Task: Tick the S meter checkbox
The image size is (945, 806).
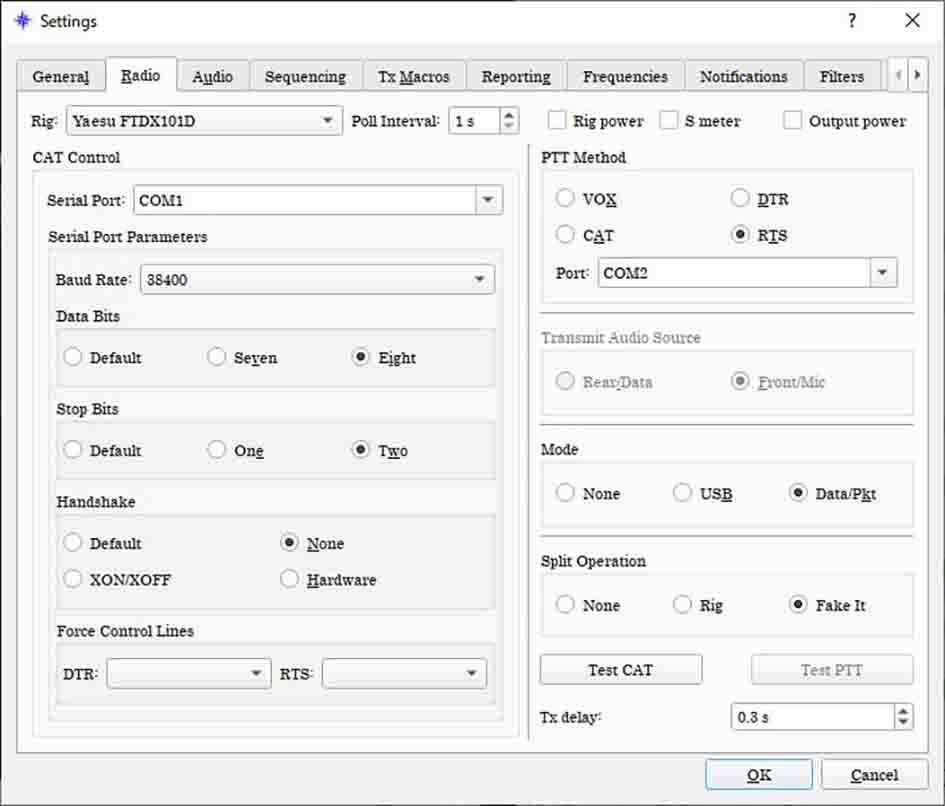Action: (669, 121)
